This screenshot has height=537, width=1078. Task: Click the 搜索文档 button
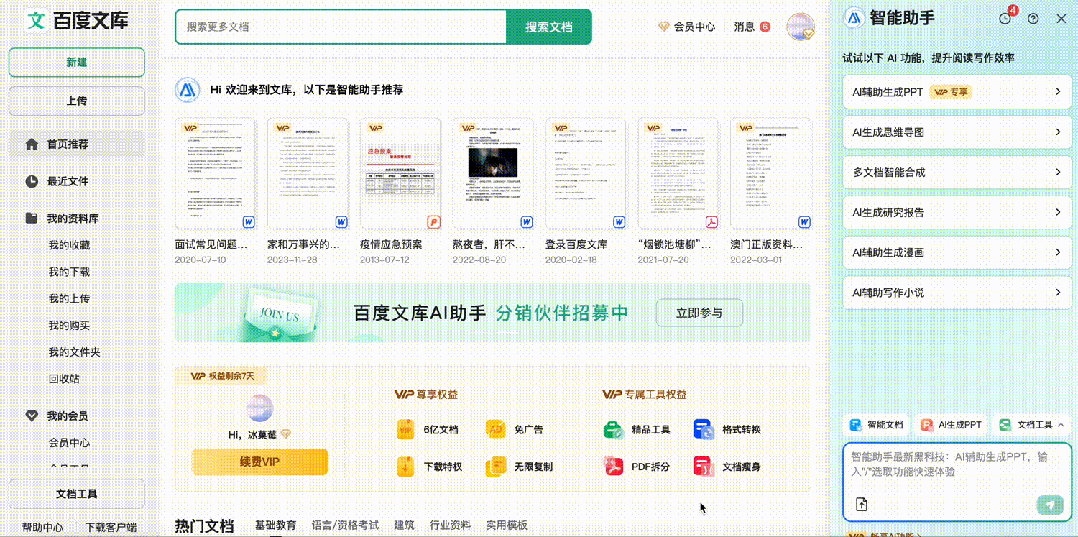point(548,27)
